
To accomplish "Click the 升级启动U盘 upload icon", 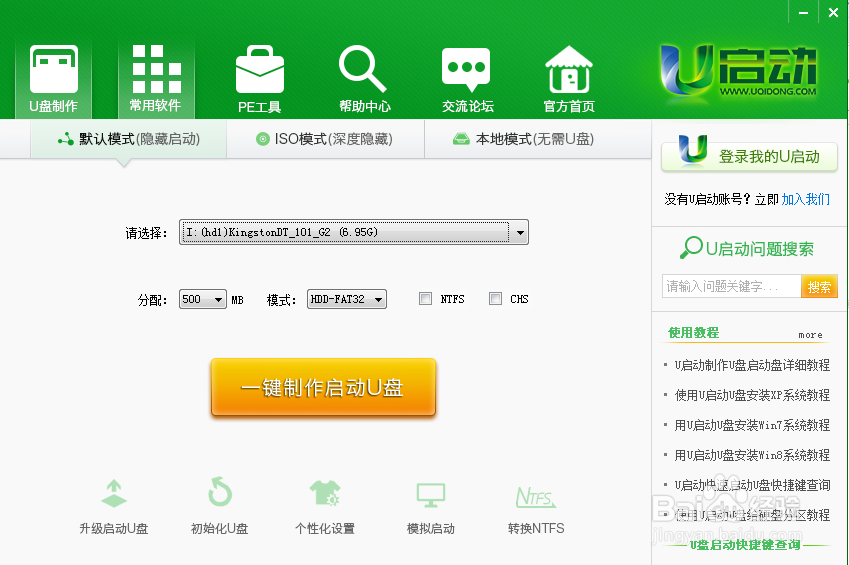I will click(x=114, y=493).
